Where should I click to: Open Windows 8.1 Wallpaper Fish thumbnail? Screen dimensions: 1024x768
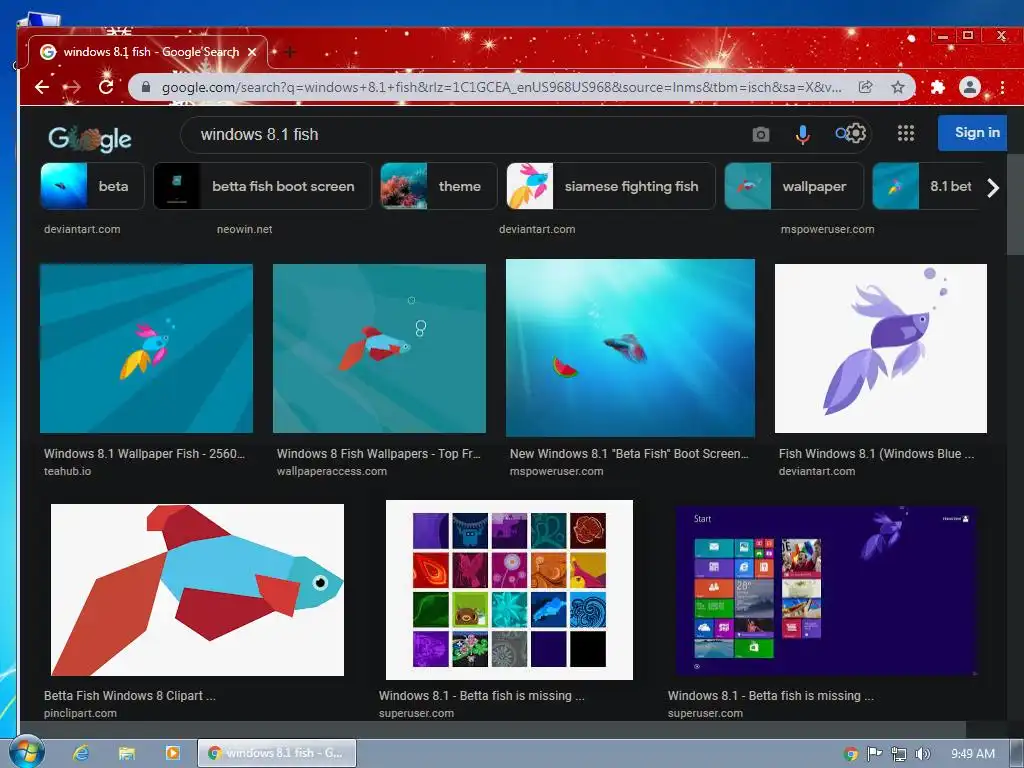coord(146,348)
